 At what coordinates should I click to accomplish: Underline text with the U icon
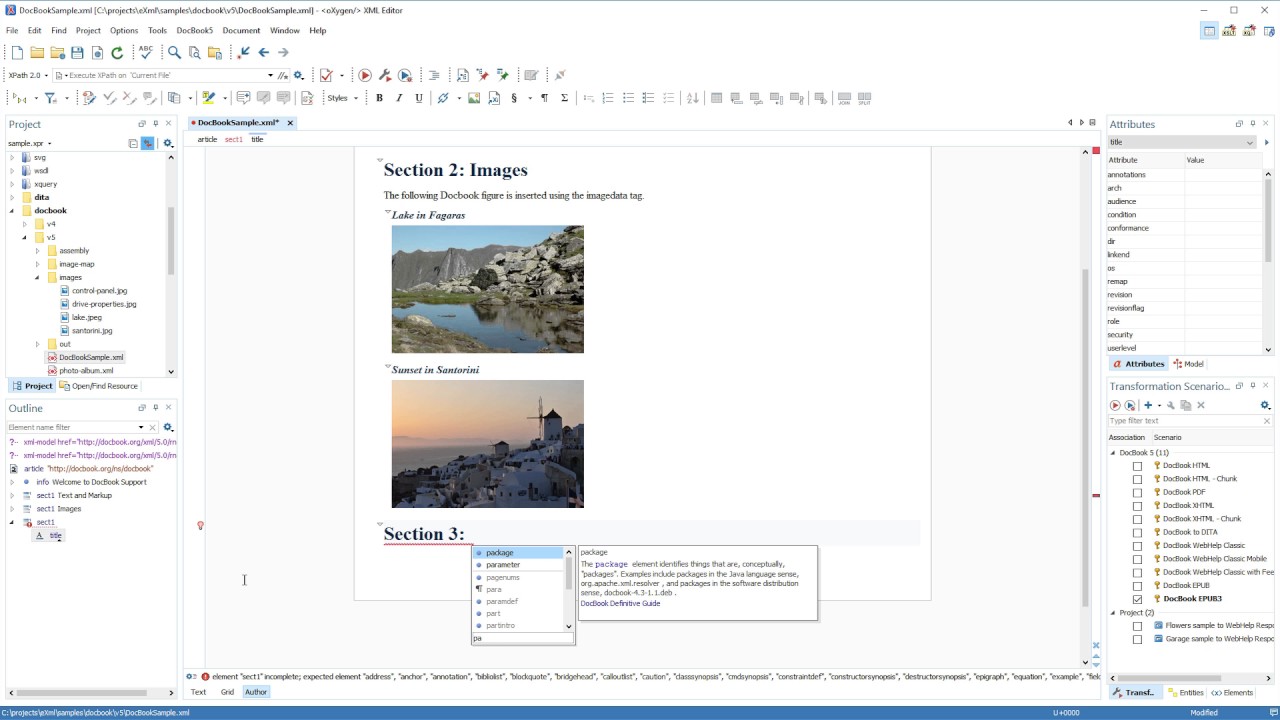coord(418,98)
